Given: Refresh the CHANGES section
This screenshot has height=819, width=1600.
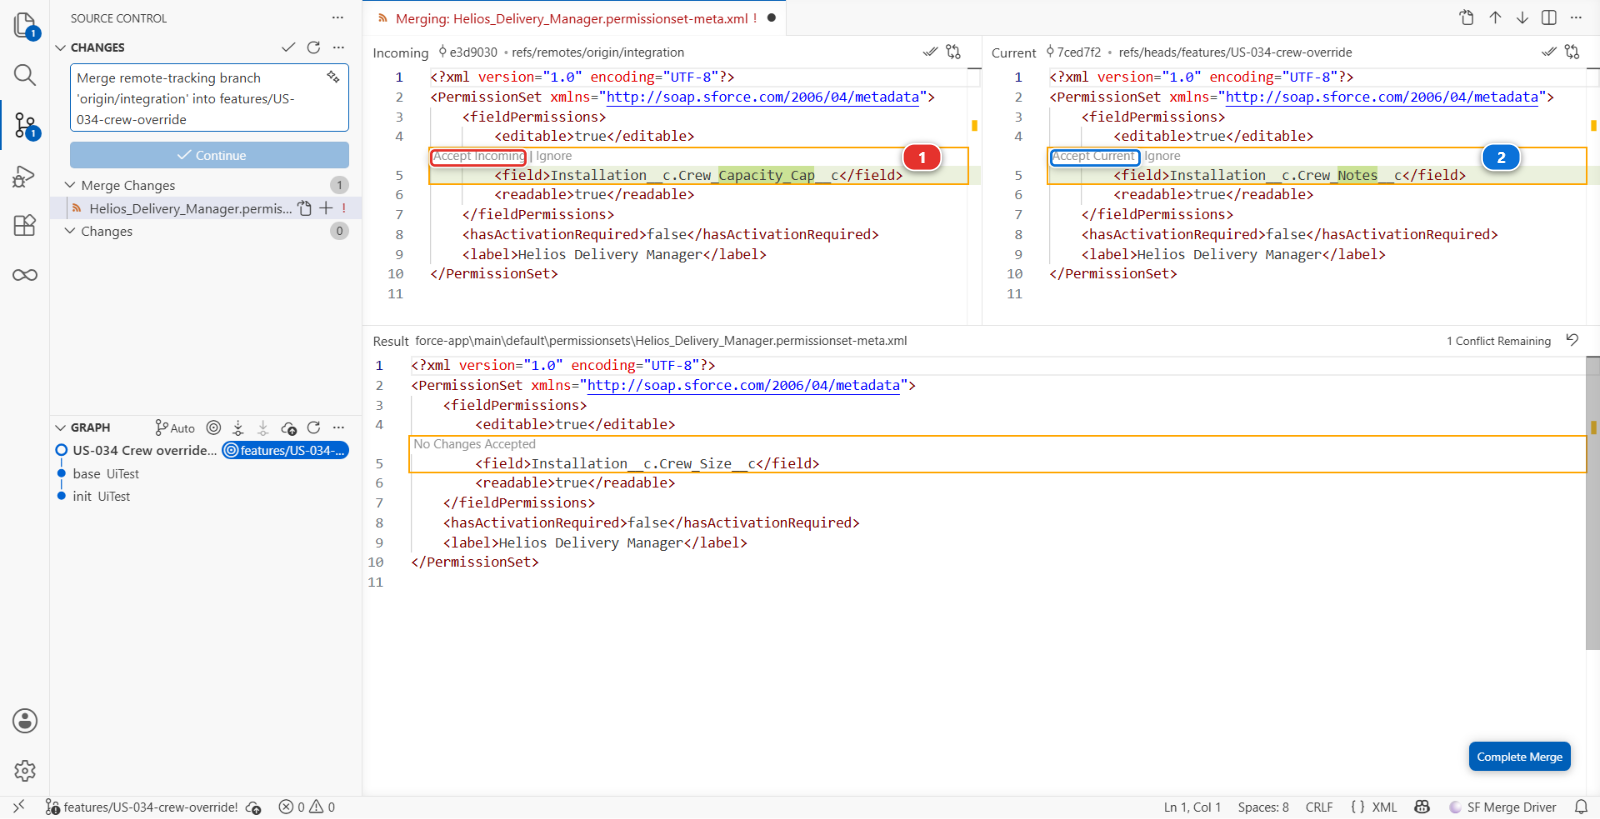Looking at the screenshot, I should [313, 47].
